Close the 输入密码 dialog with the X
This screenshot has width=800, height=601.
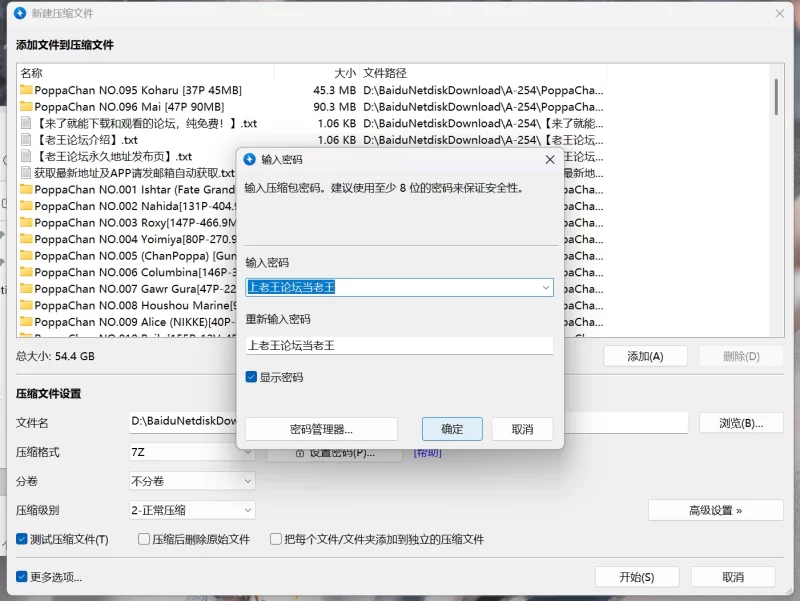(549, 159)
